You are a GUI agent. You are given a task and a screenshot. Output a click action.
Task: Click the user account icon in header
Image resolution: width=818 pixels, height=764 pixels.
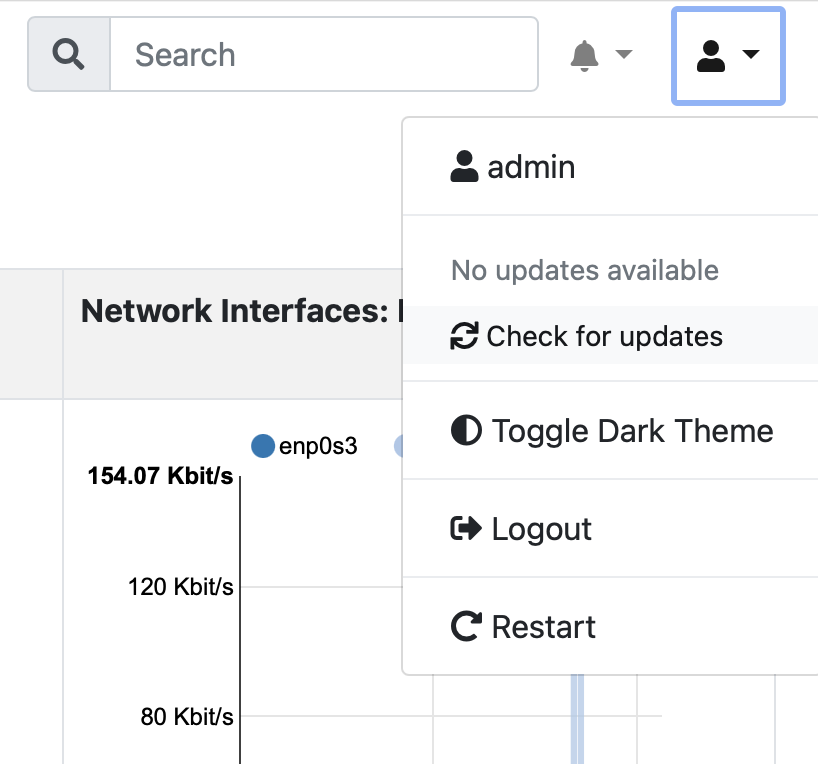point(711,56)
